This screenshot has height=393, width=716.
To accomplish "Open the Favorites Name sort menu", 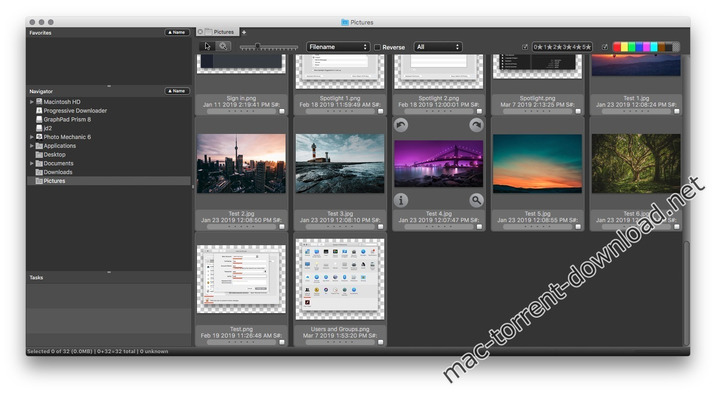I will pyautogui.click(x=177, y=32).
